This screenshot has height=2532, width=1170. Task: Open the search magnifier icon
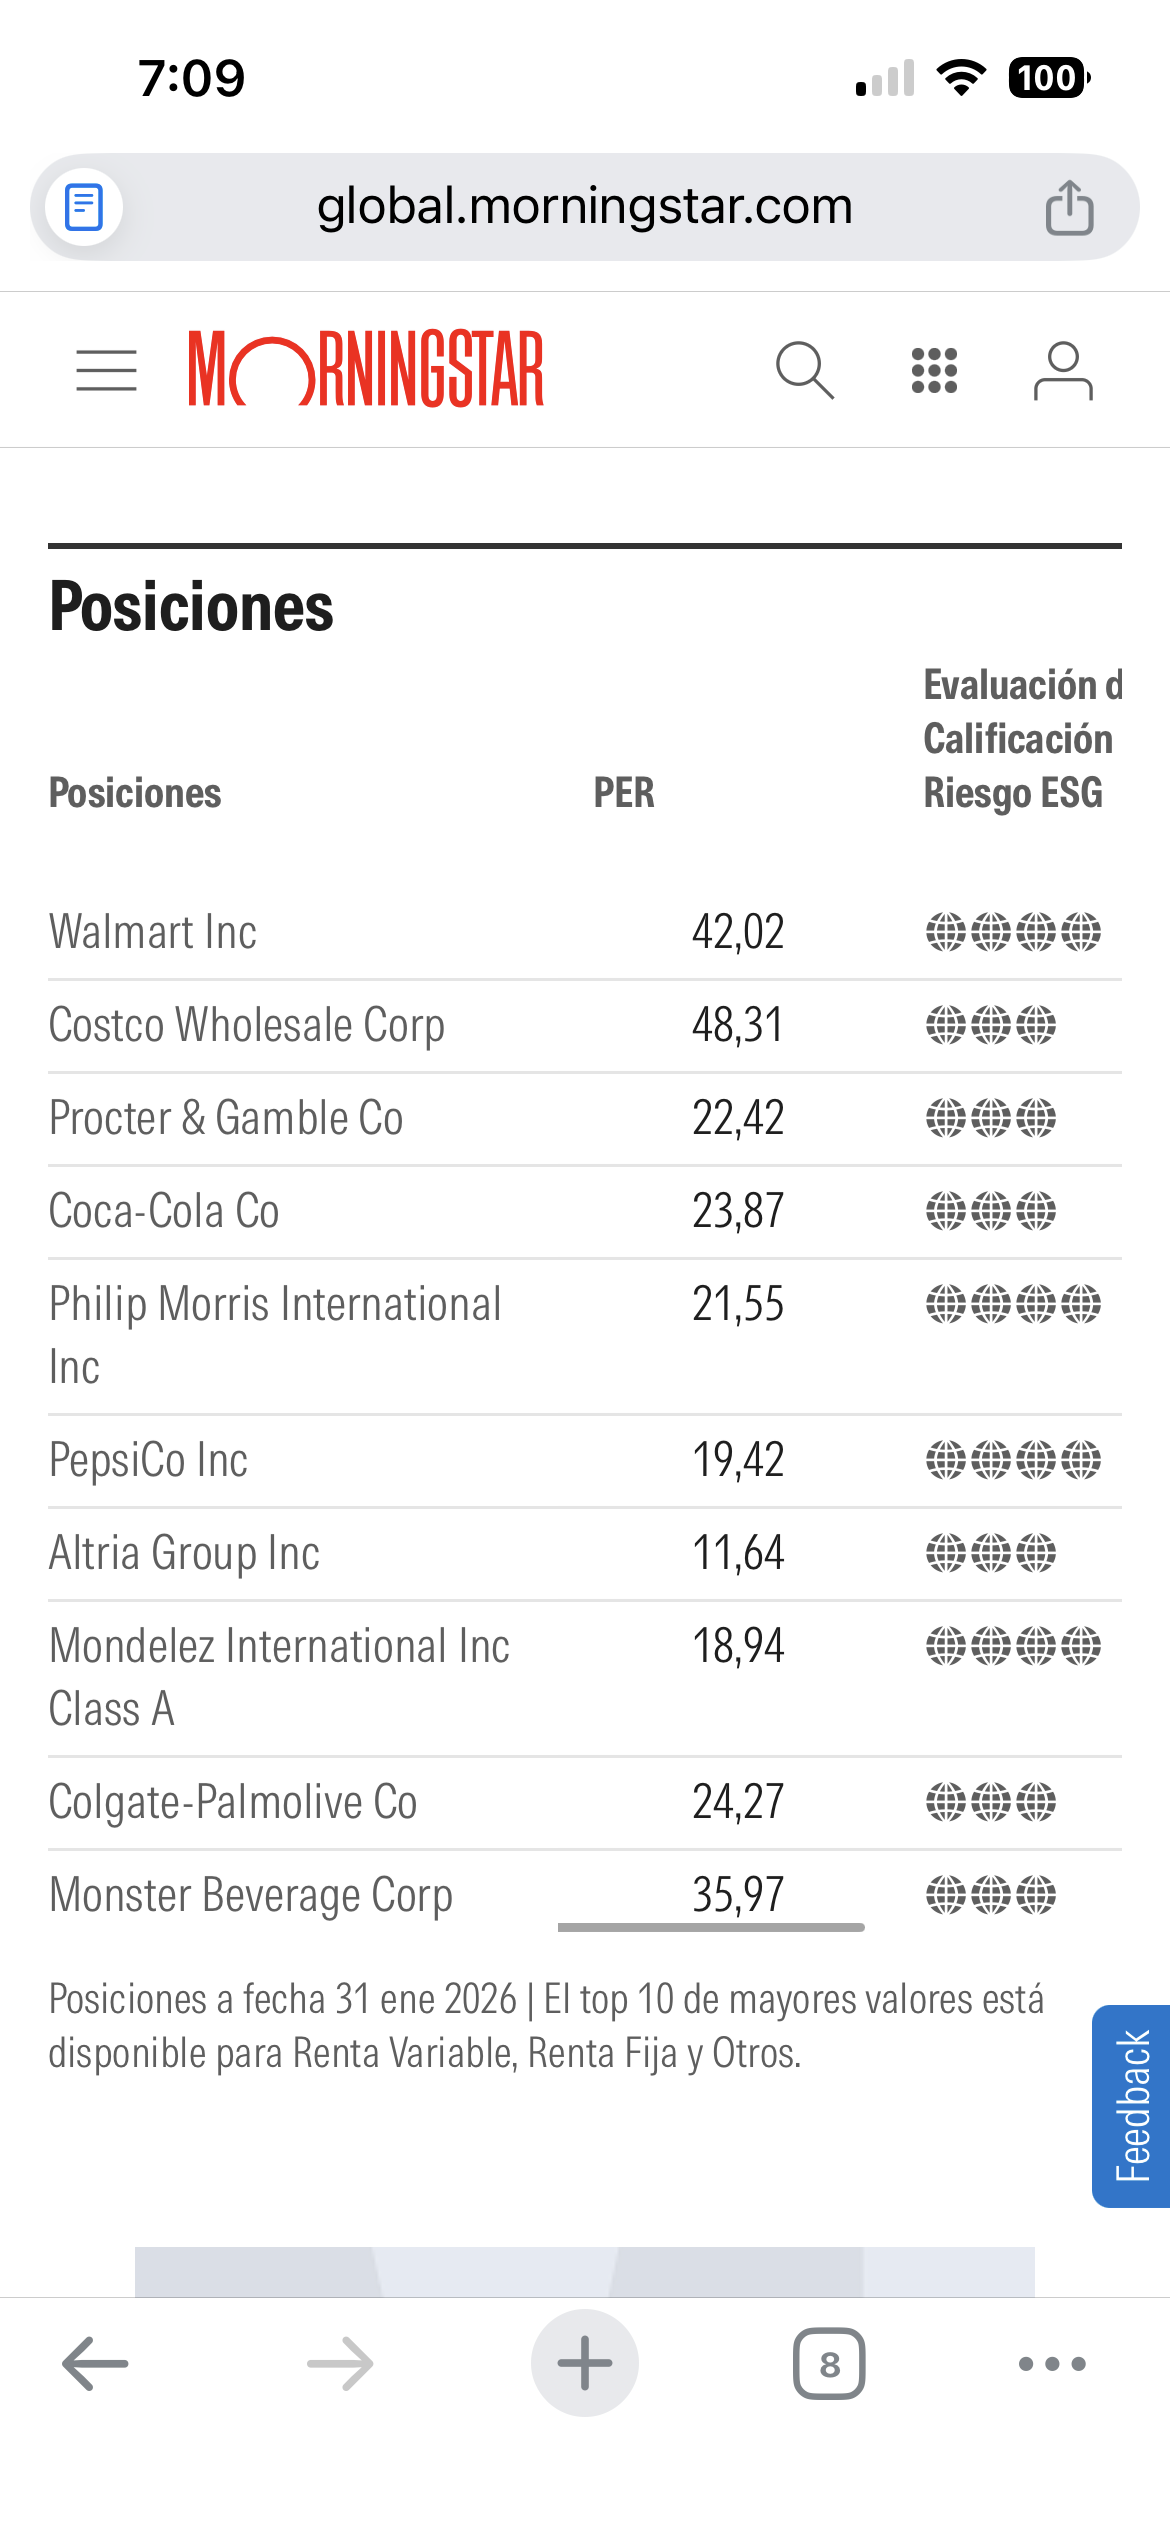[x=804, y=371]
